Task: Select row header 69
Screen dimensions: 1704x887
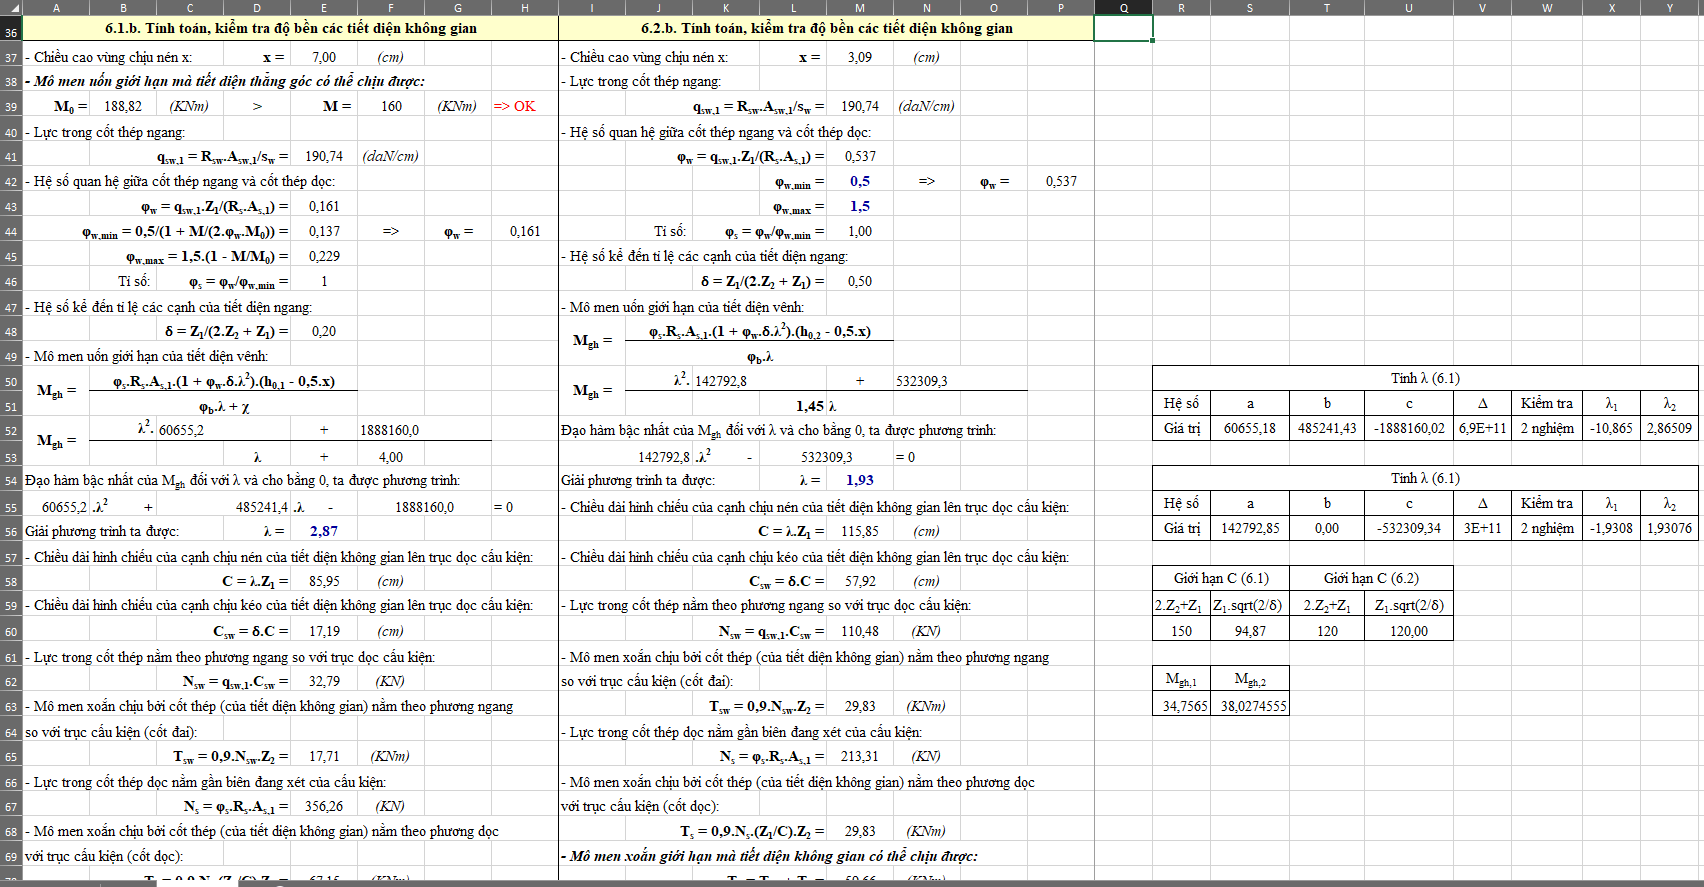Action: coord(11,857)
